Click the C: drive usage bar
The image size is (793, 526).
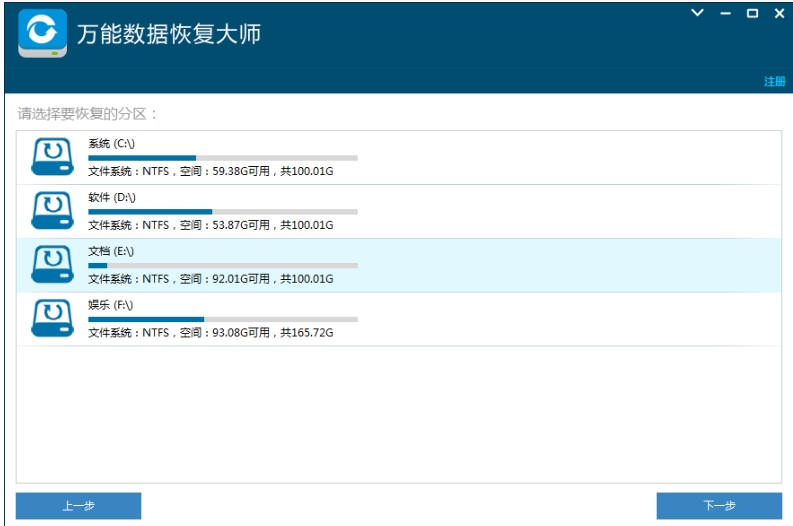tap(223, 158)
